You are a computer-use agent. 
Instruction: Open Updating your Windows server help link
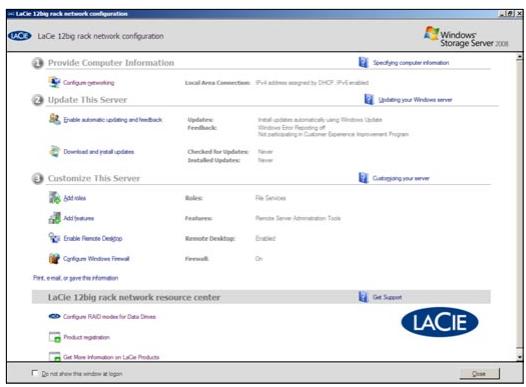(415, 100)
